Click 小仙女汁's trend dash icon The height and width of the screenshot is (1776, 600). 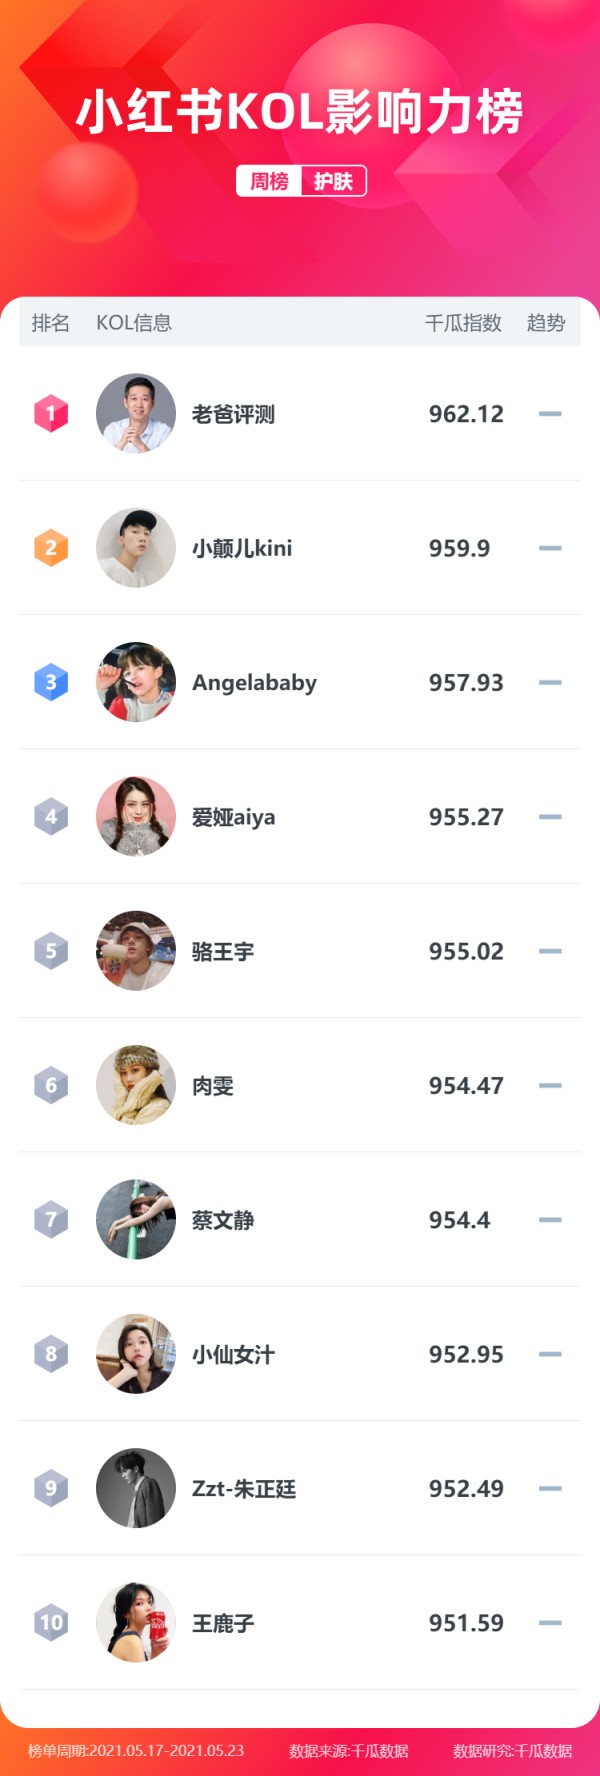click(x=550, y=1354)
